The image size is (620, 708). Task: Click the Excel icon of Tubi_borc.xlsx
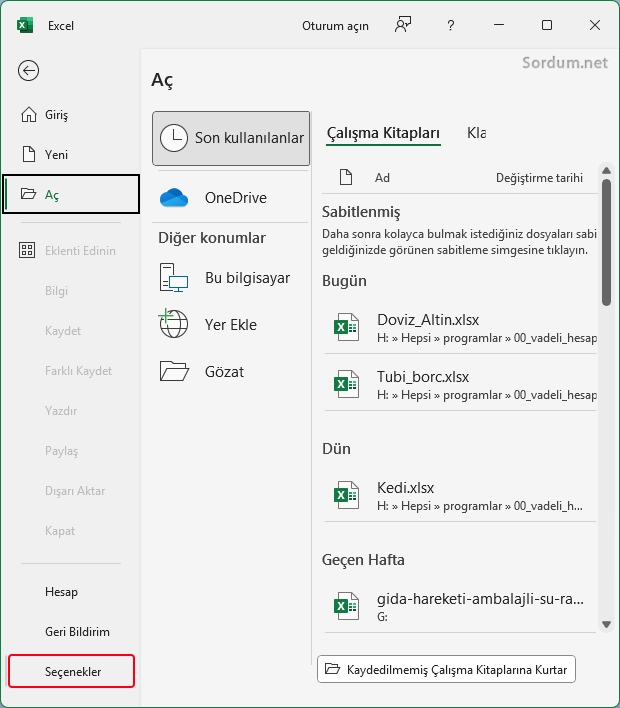point(346,384)
